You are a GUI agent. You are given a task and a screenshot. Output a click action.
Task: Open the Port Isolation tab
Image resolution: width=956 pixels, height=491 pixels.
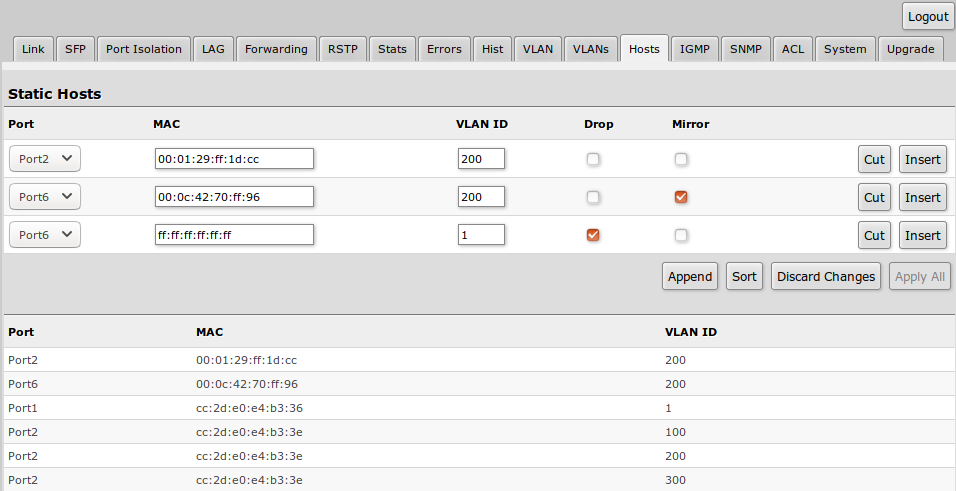[x=144, y=49]
